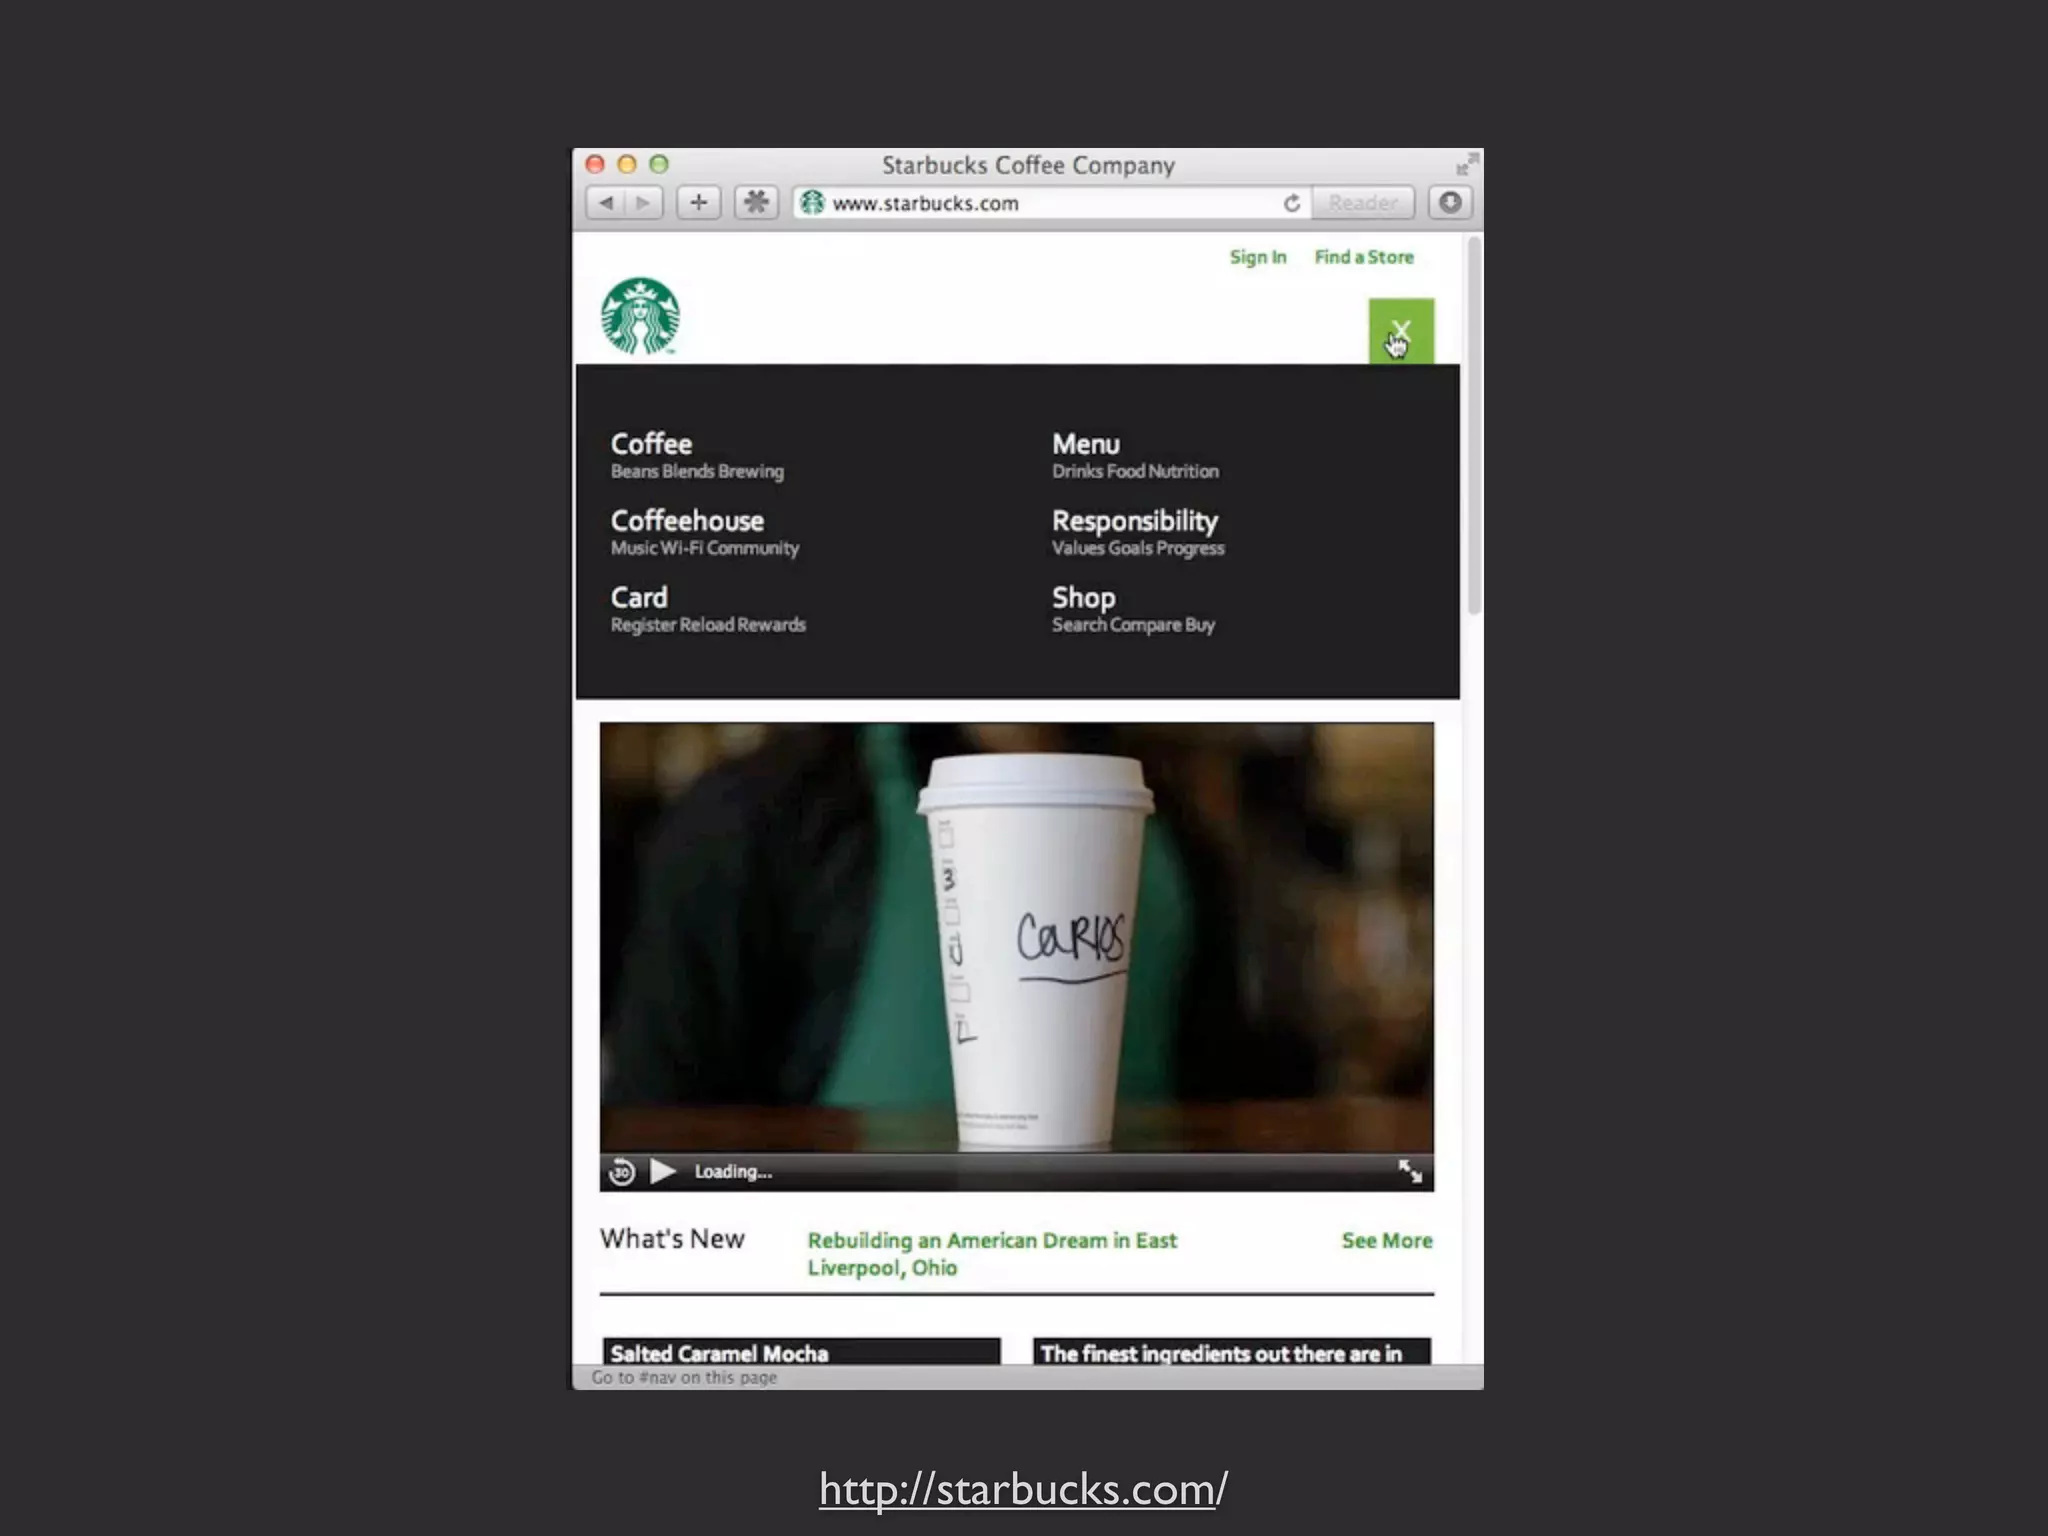
Task: Click the red close window button
Action: click(595, 164)
